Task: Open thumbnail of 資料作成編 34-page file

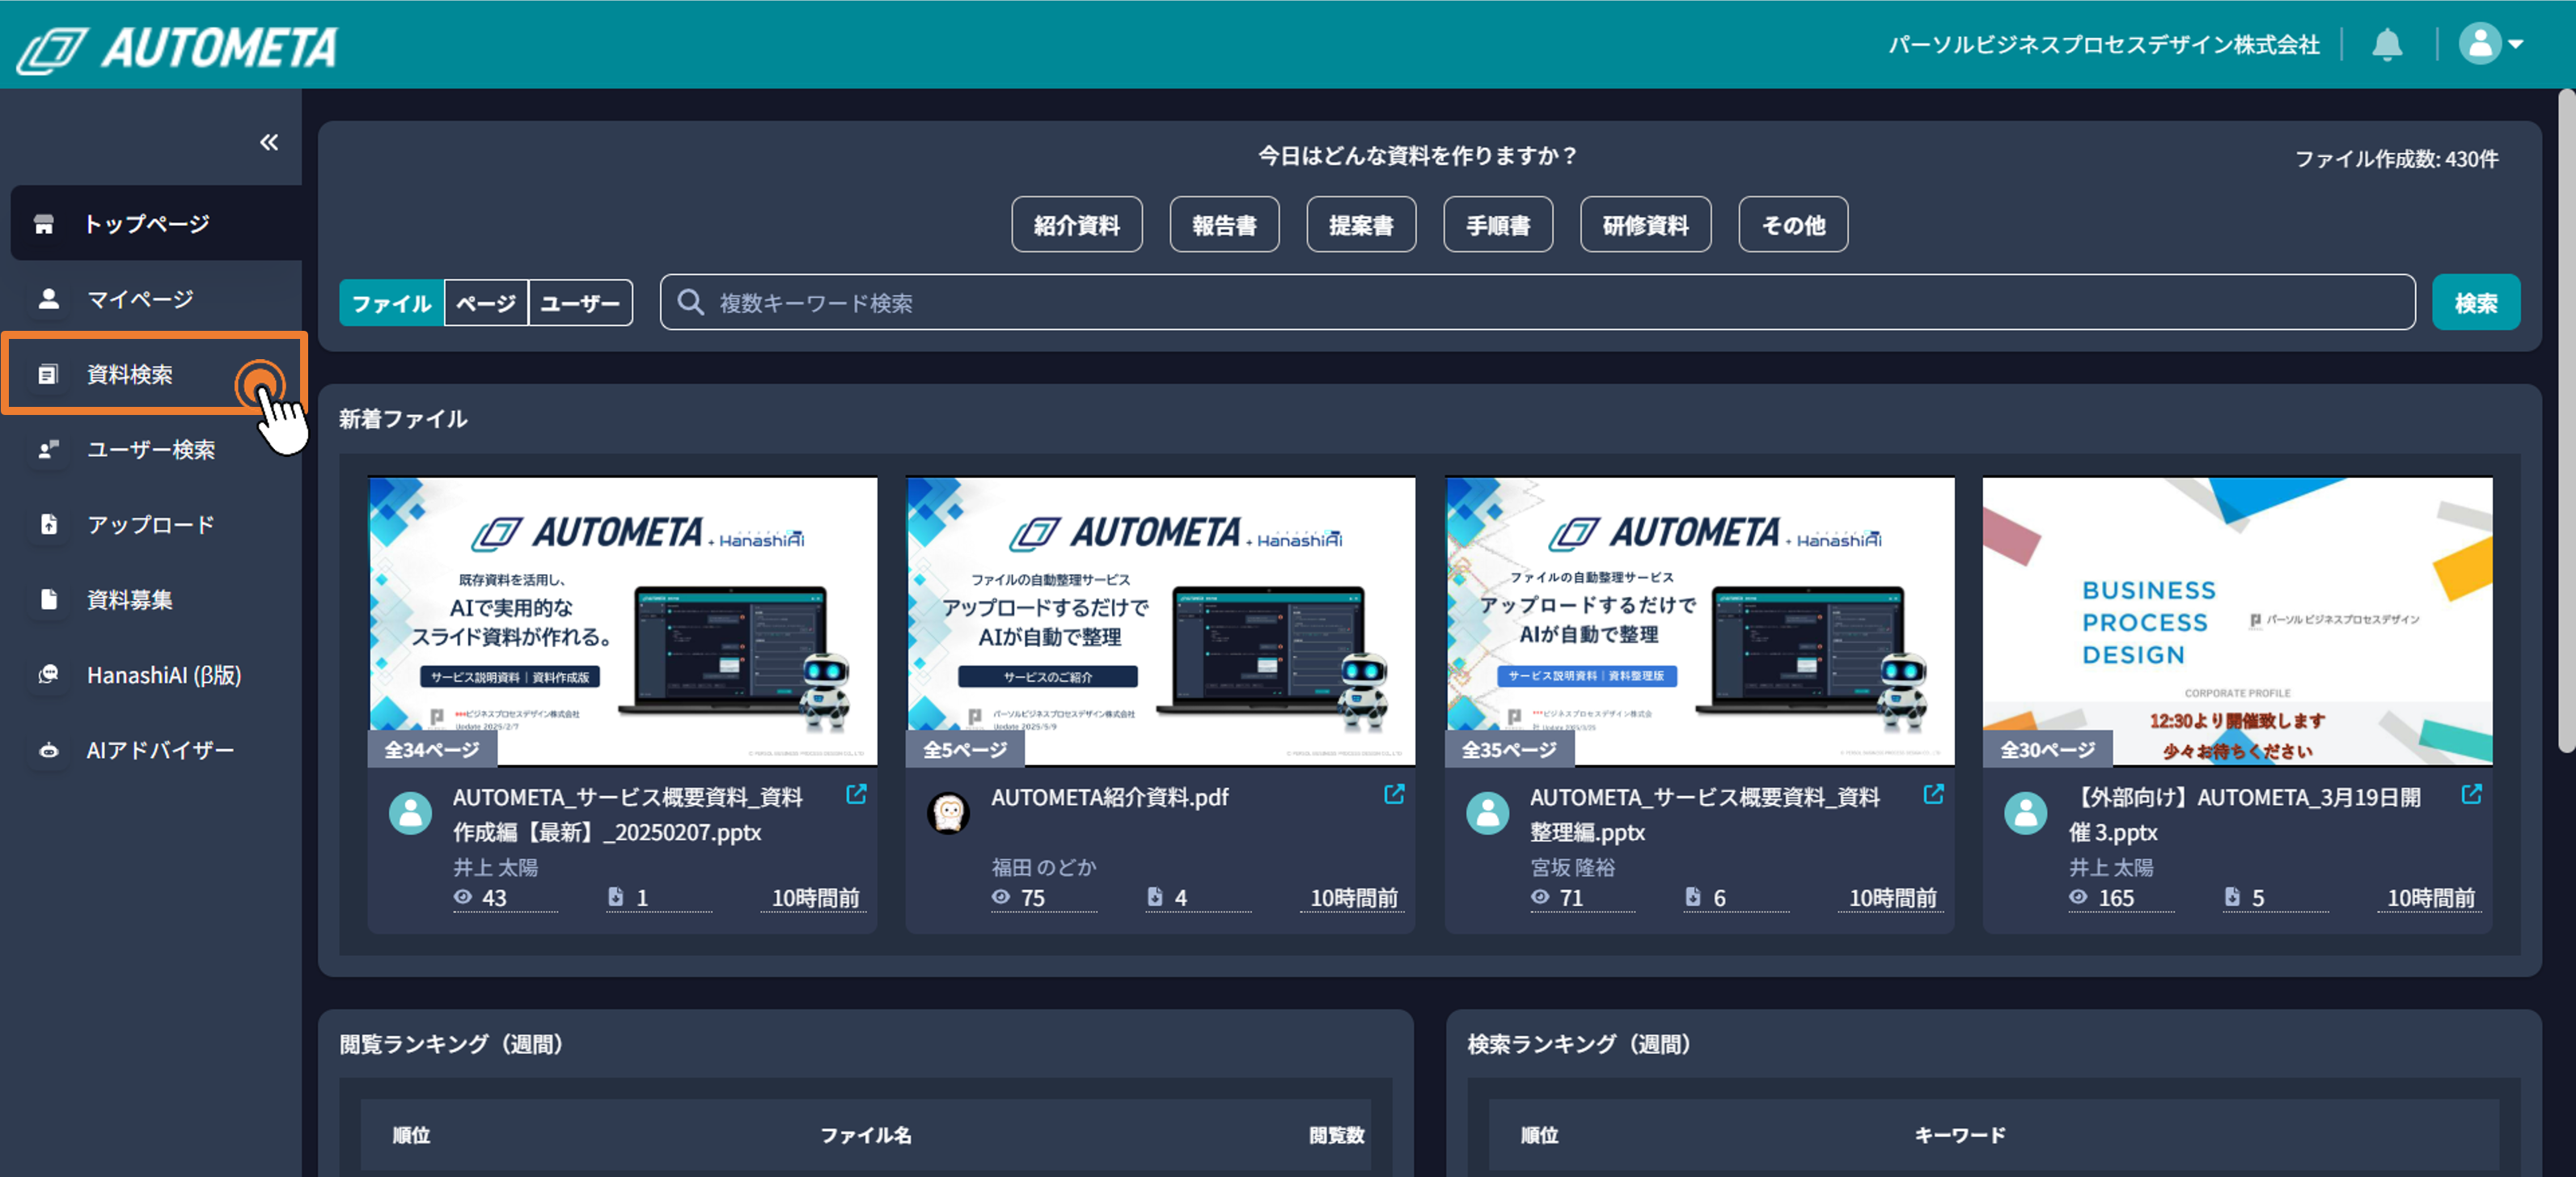Action: coord(623,621)
